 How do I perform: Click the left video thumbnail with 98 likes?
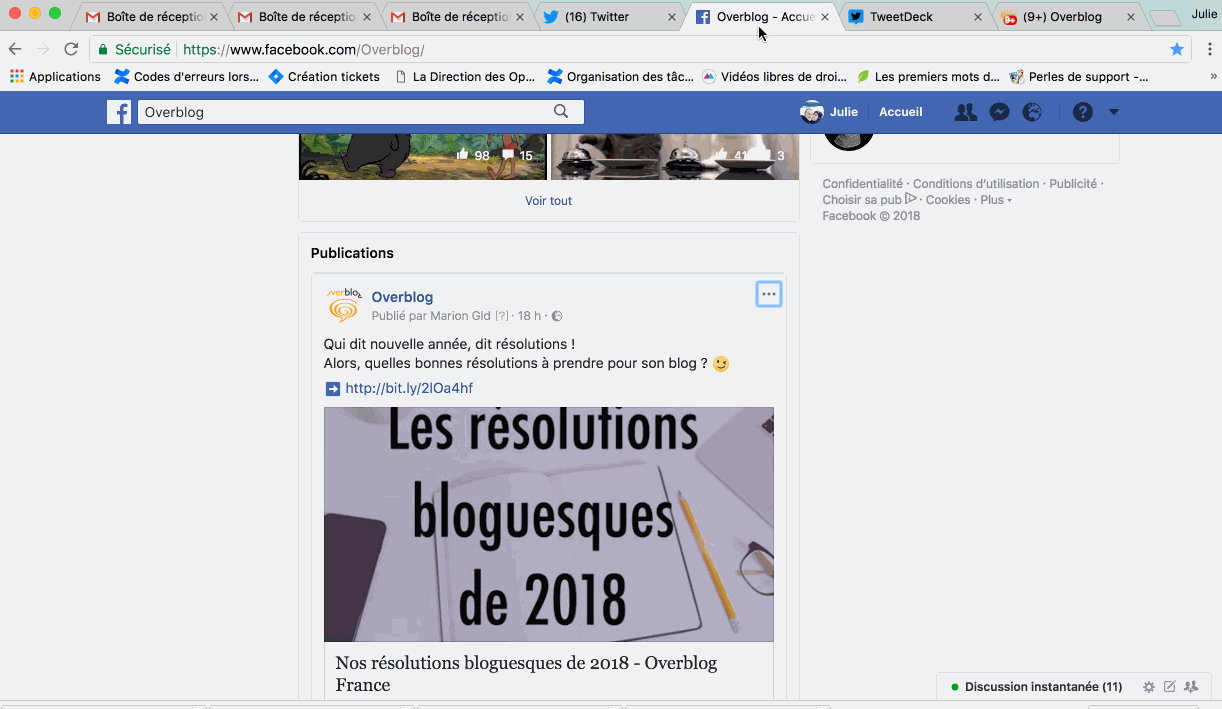click(423, 155)
